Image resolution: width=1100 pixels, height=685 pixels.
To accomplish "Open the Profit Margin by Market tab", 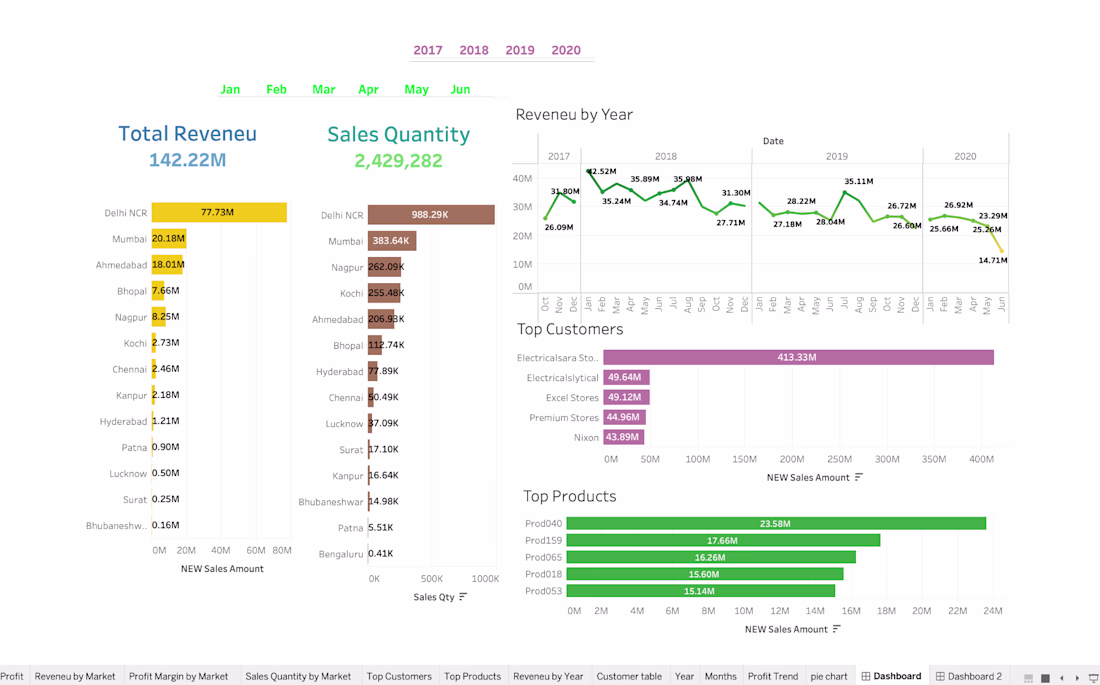I will coord(179,677).
